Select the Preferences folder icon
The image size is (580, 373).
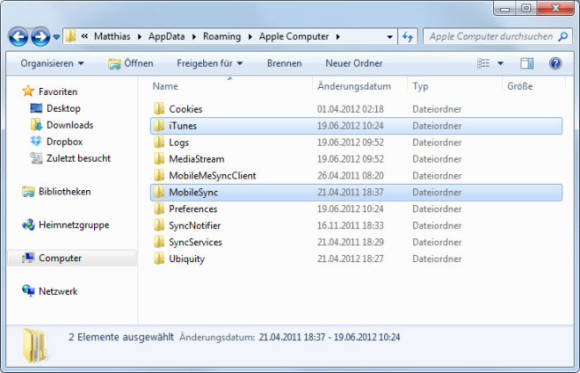(x=159, y=209)
